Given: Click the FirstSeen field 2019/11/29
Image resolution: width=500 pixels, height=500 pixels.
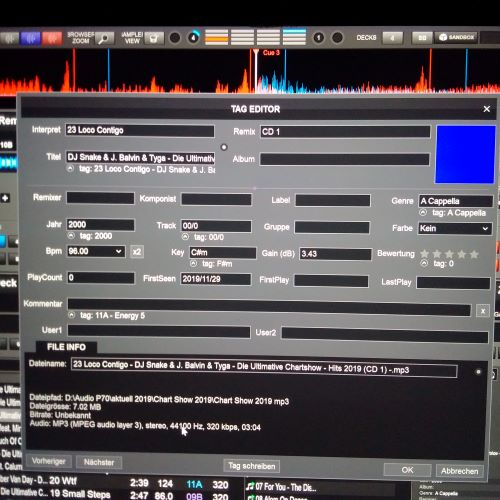Looking at the screenshot, I should [216, 279].
